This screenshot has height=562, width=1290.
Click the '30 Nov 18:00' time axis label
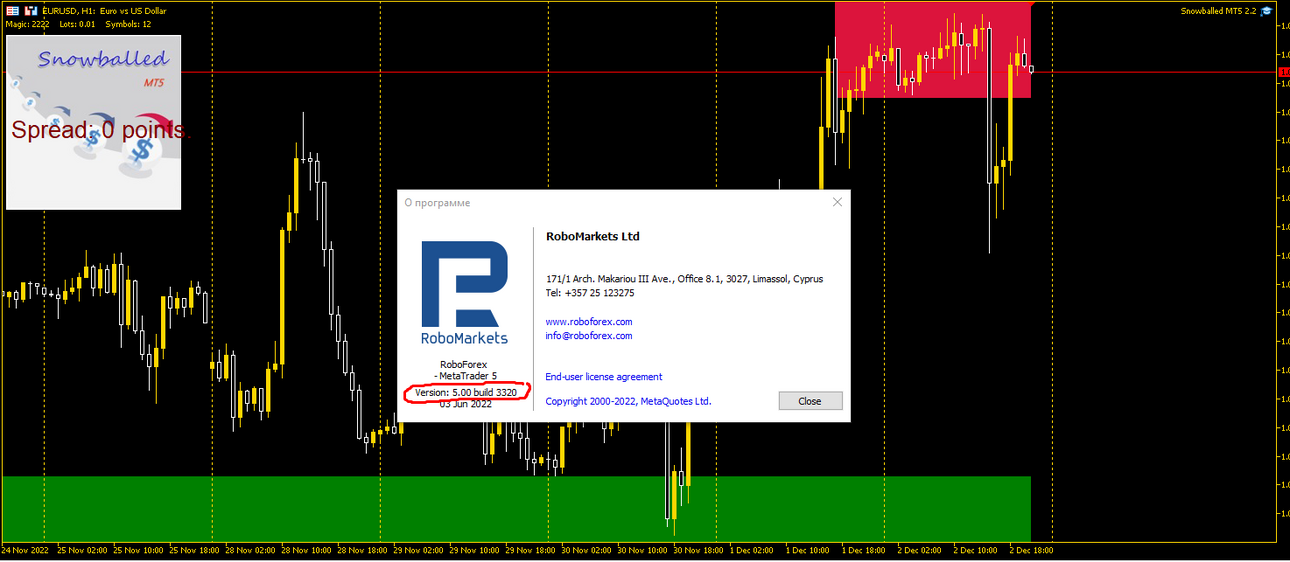pos(699,550)
